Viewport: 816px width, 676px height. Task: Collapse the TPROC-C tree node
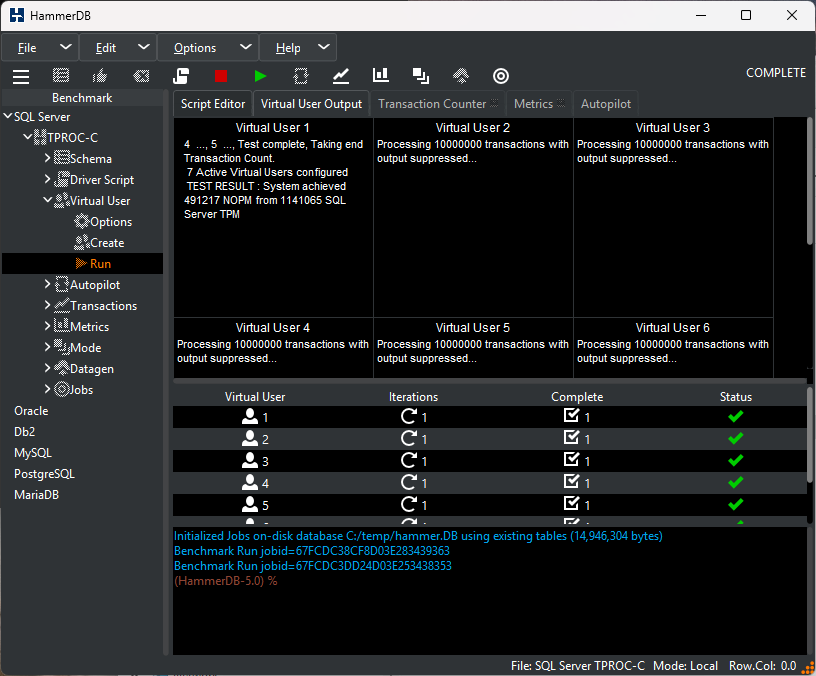(28, 137)
